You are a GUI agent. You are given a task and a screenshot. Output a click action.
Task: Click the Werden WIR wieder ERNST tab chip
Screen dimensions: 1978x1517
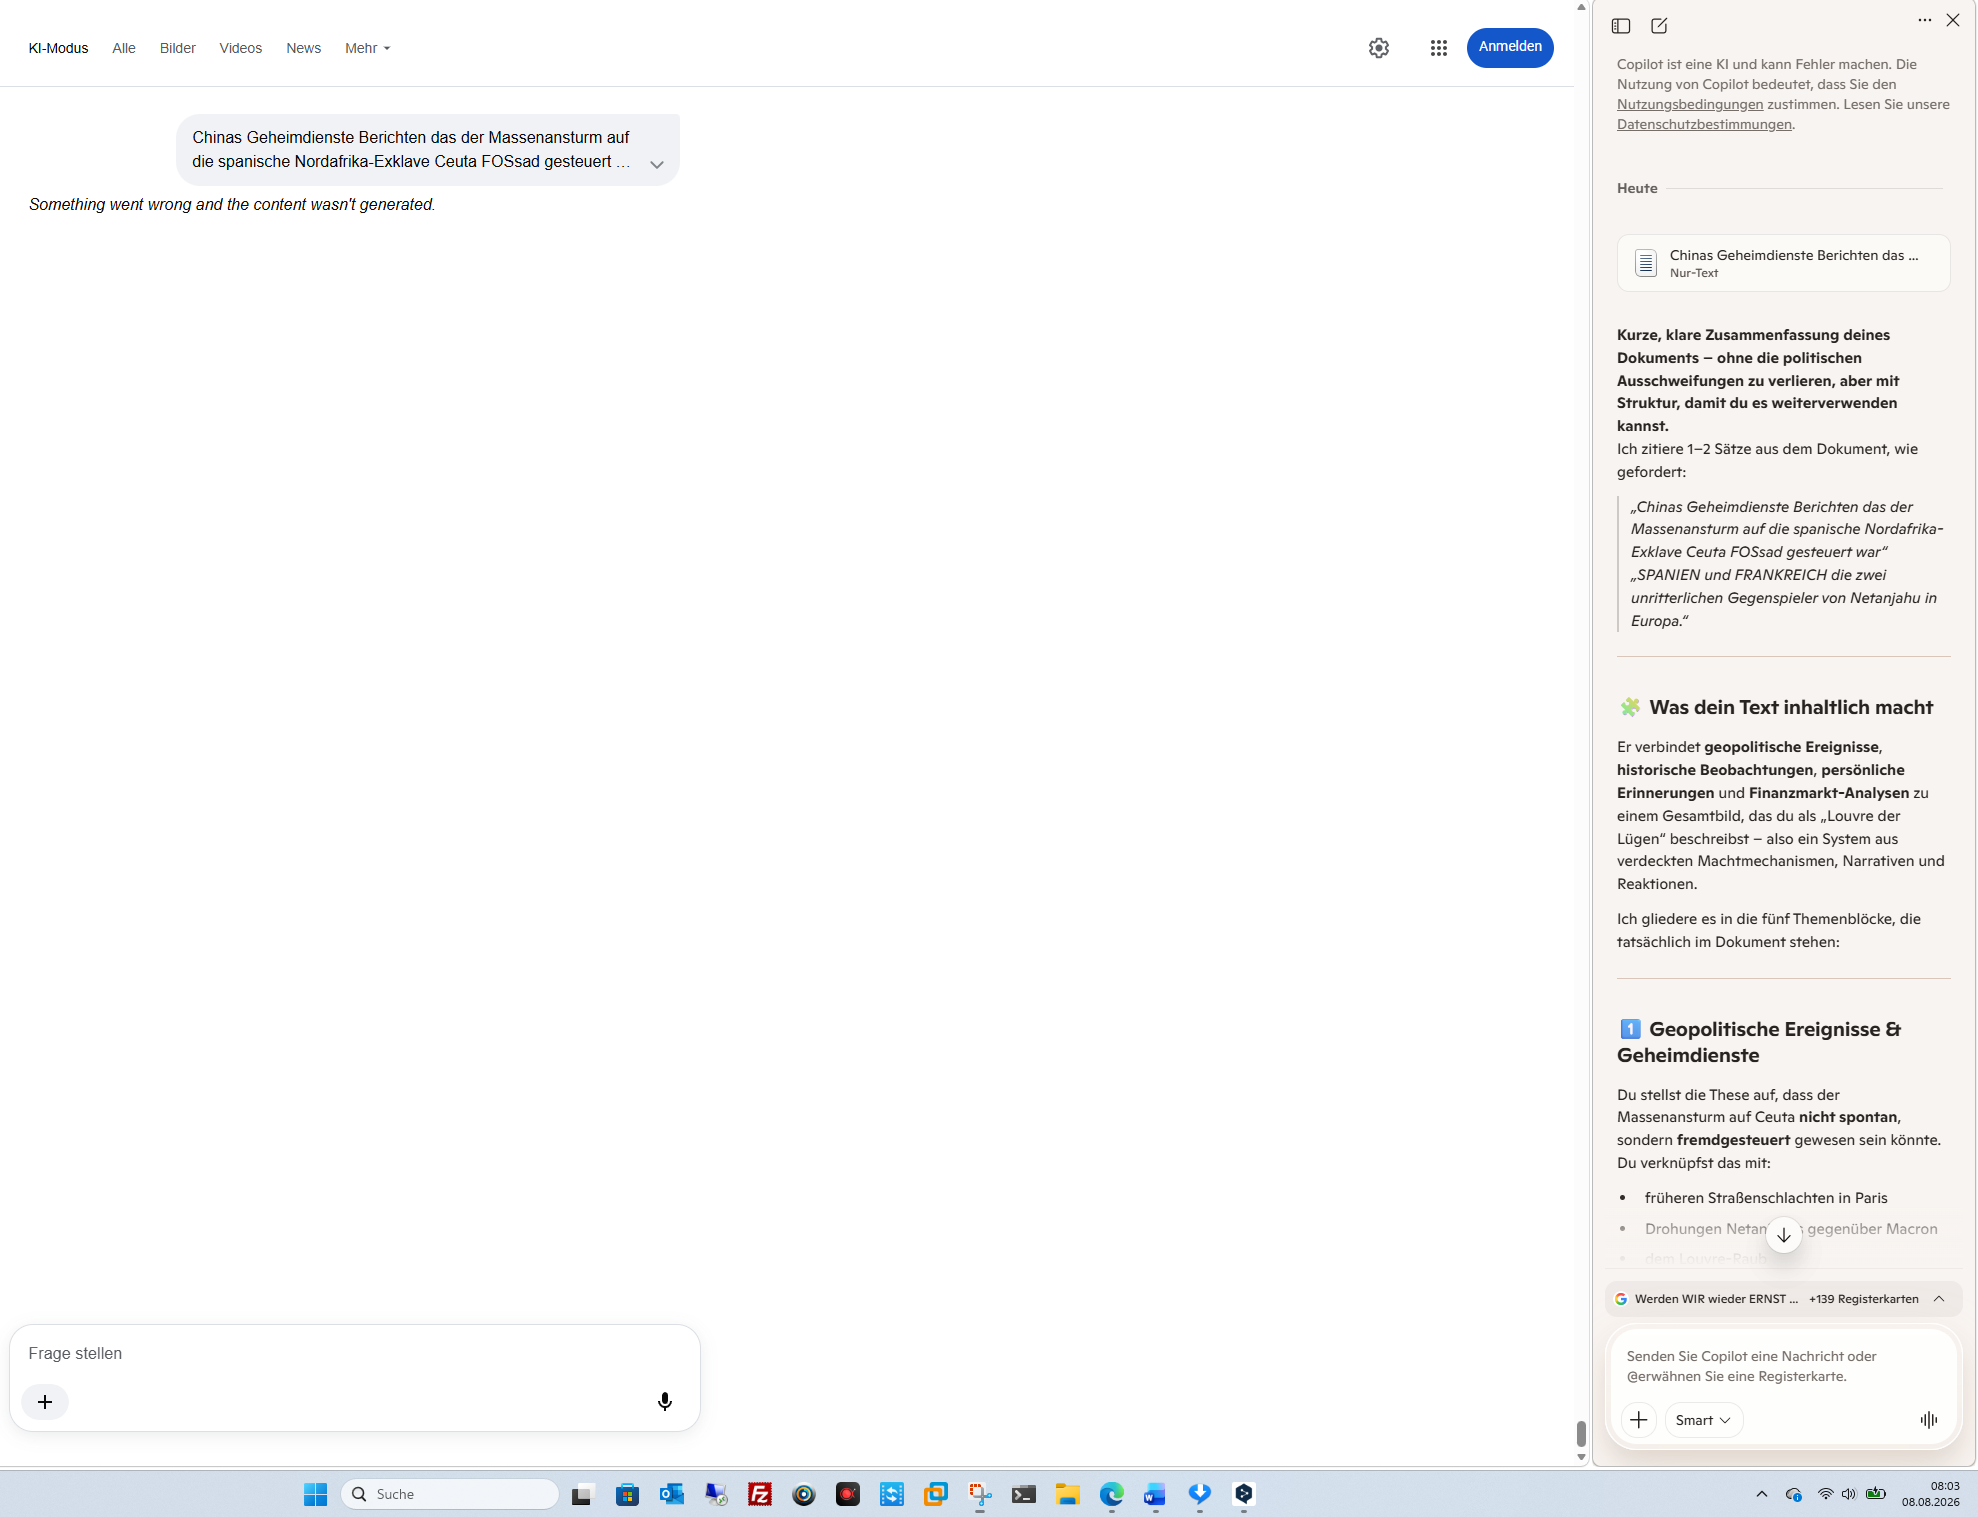tap(1707, 1299)
